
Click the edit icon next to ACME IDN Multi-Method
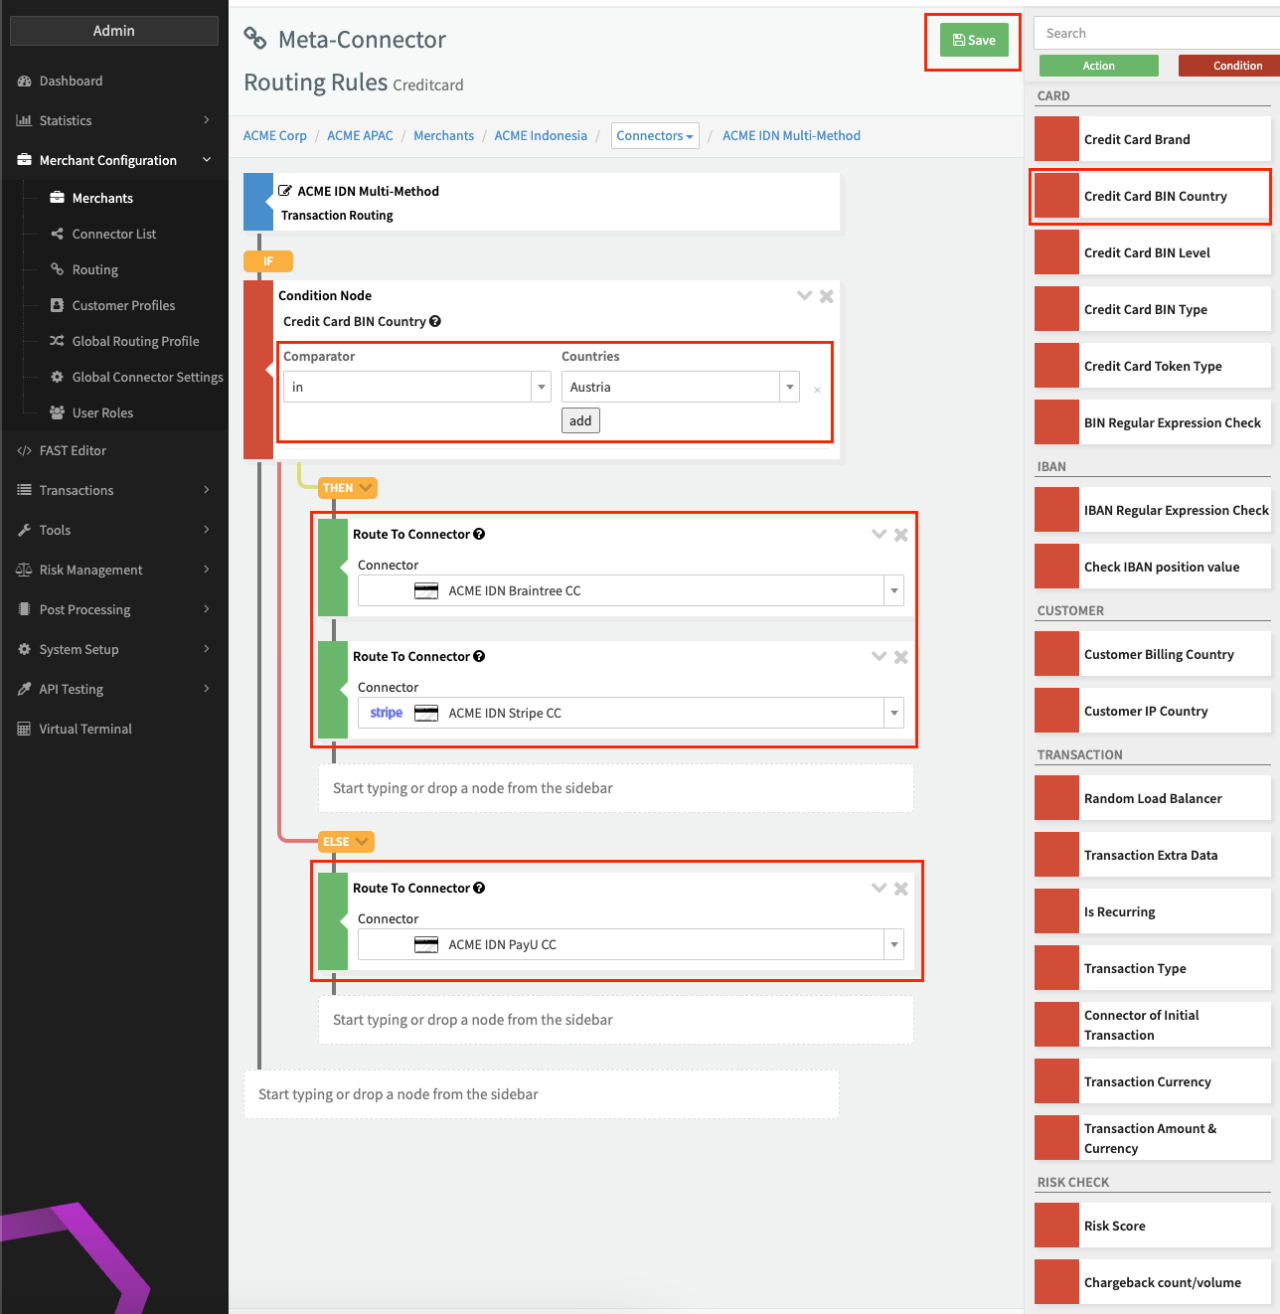285,191
